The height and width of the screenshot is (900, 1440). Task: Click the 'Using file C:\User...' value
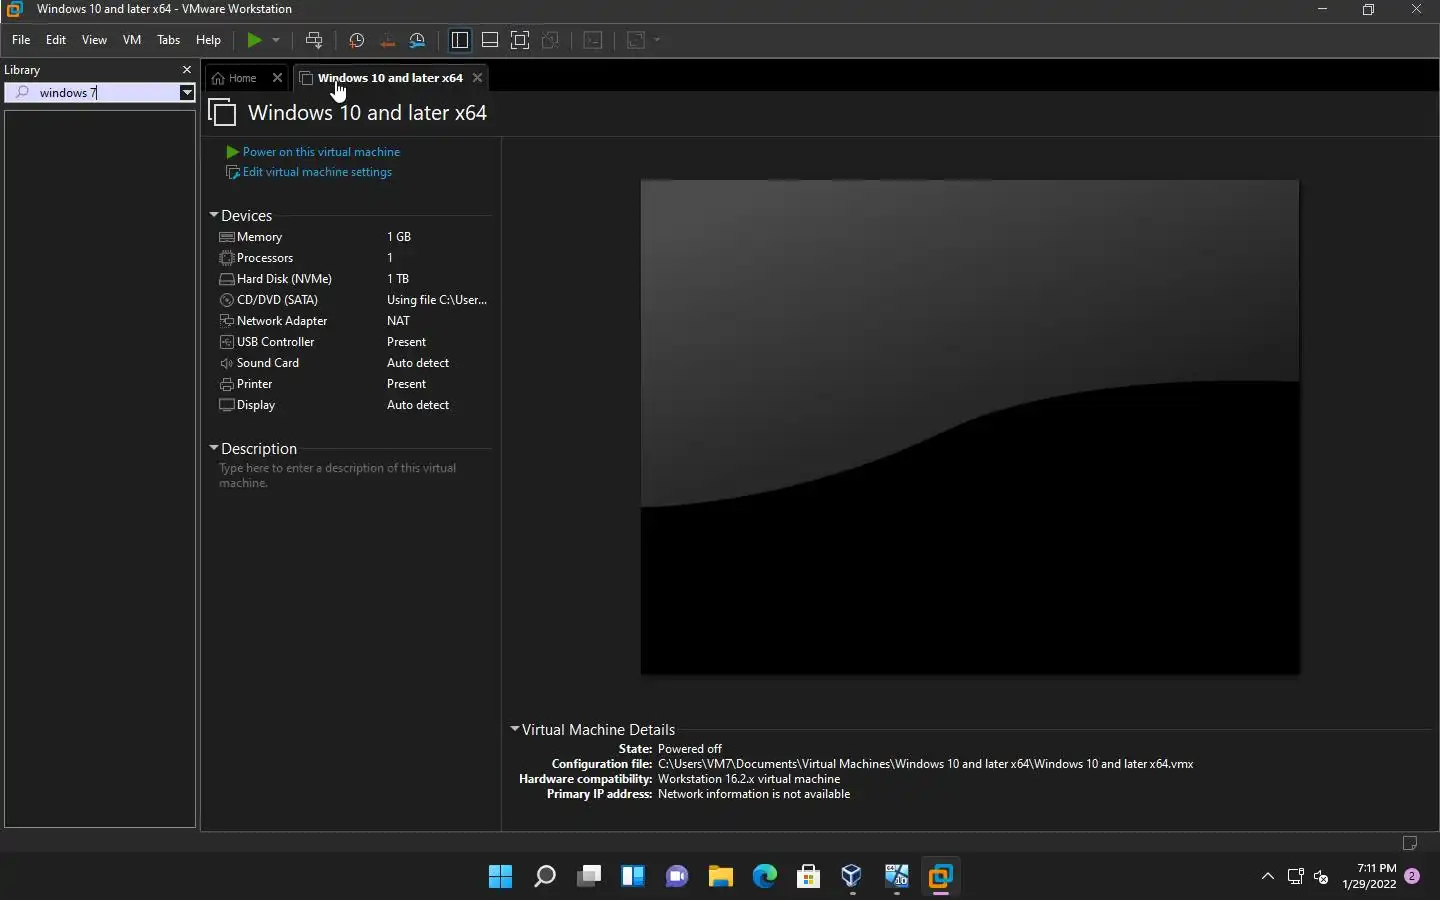[437, 300]
